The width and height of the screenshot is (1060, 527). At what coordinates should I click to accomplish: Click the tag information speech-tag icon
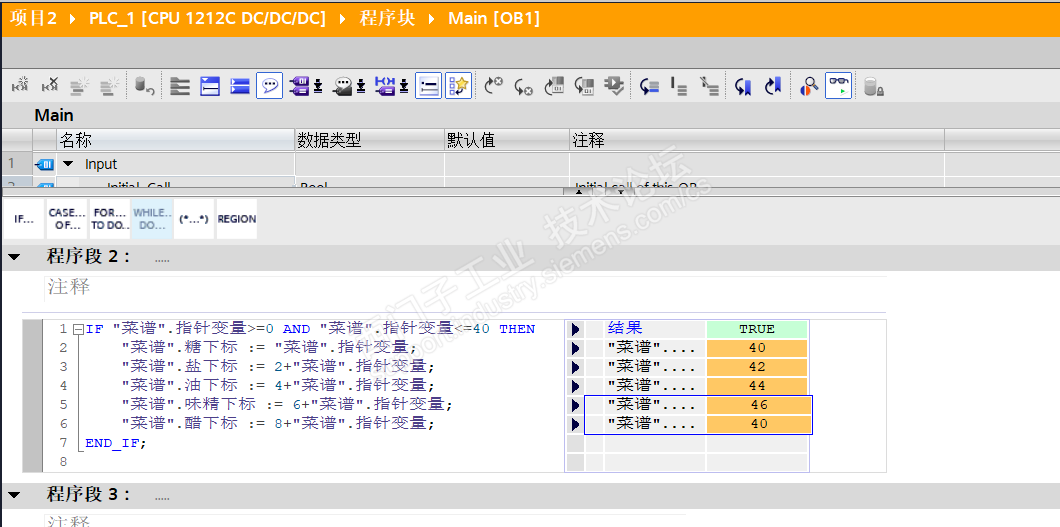click(x=343, y=86)
